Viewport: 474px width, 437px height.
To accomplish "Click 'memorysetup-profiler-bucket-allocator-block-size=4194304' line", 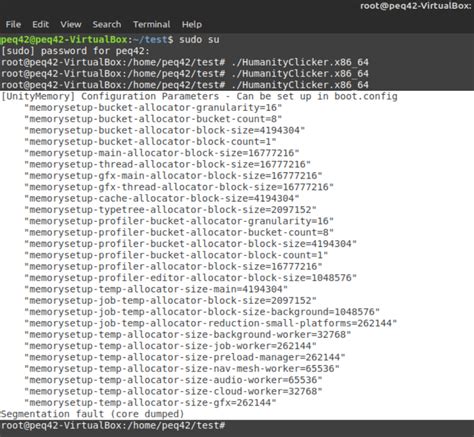I will tap(190, 244).
